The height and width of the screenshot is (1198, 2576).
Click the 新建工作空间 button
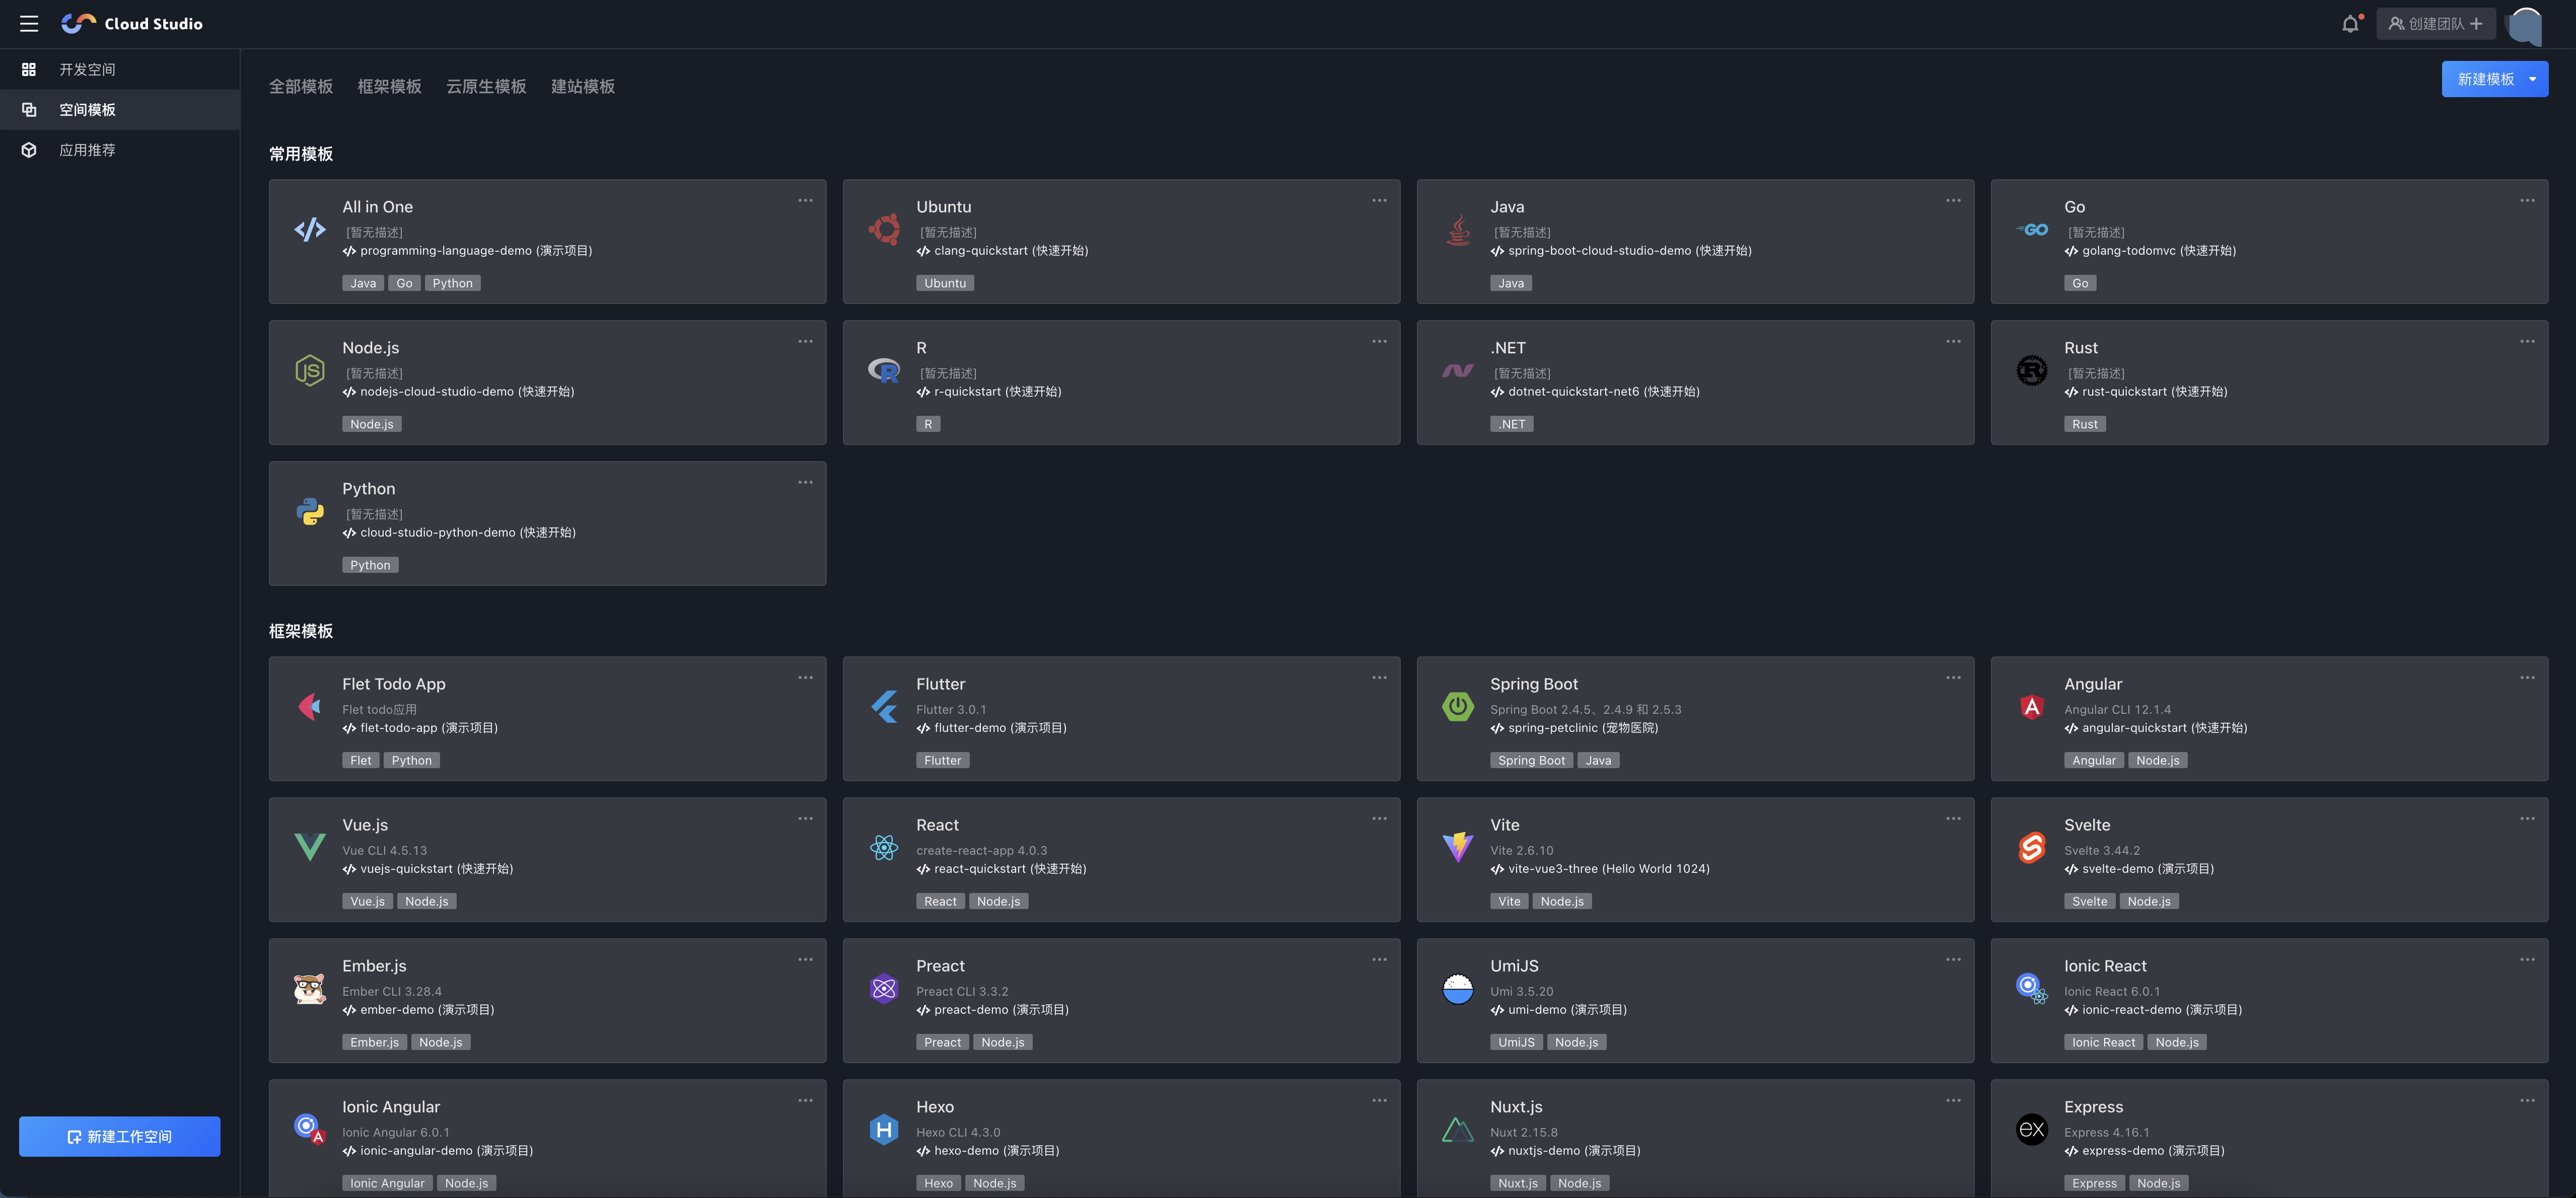pos(119,1136)
